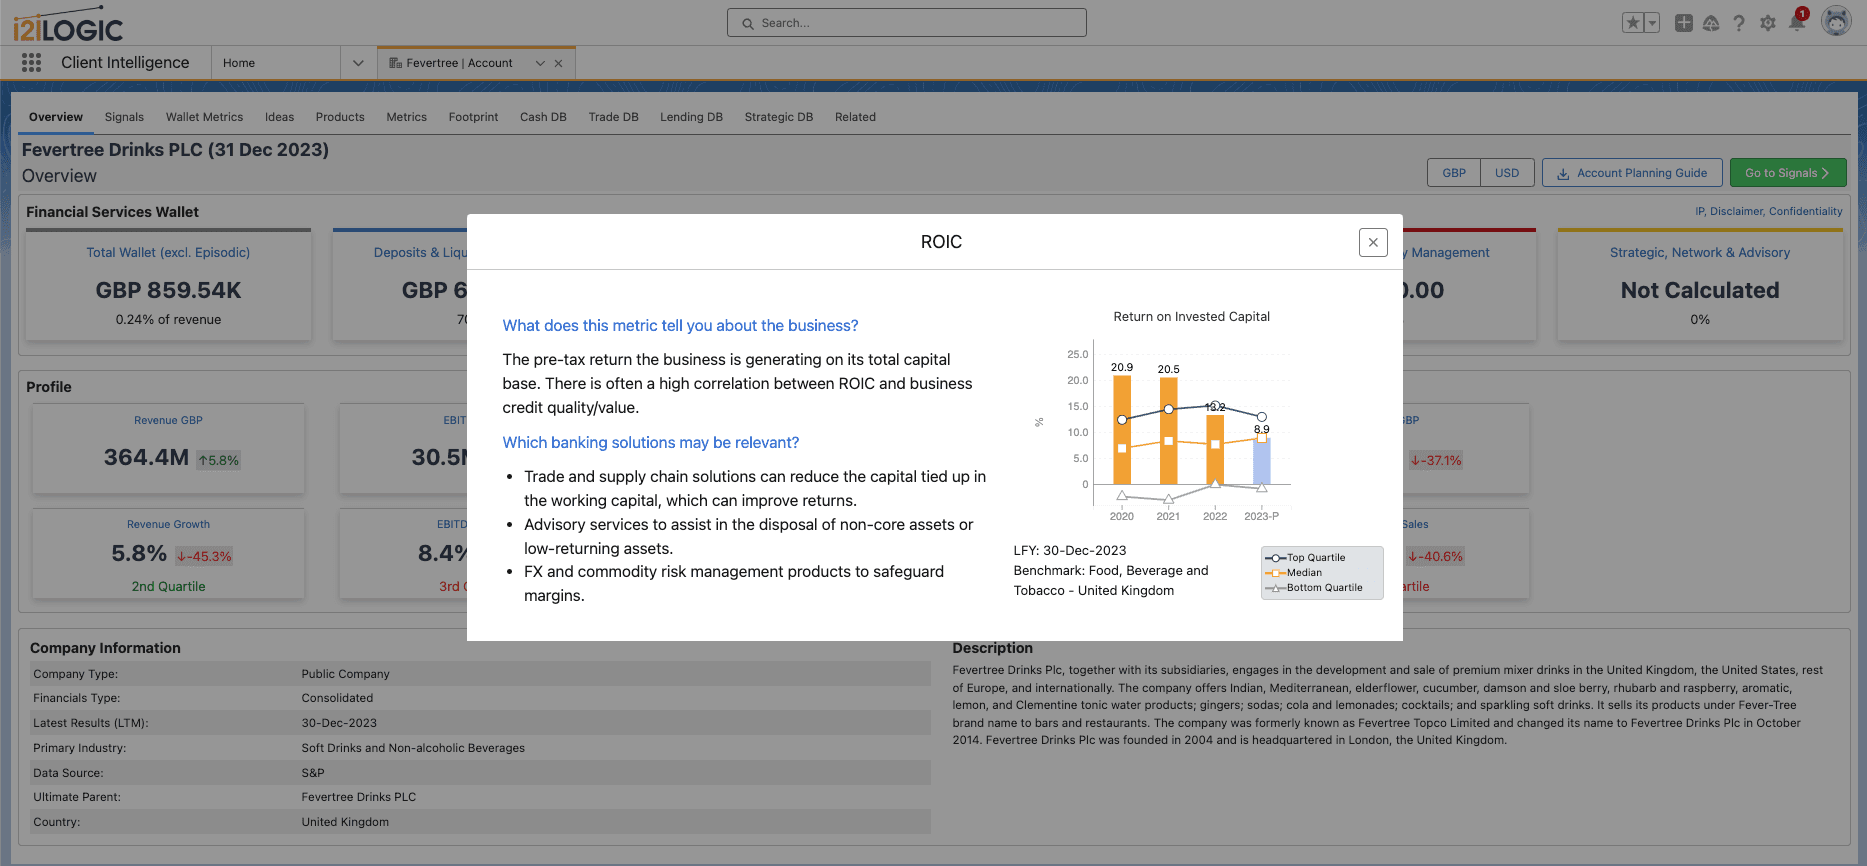This screenshot has height=866, width=1867.
Task: Toggle Bottom Quartile series in legend
Action: coord(1315,588)
